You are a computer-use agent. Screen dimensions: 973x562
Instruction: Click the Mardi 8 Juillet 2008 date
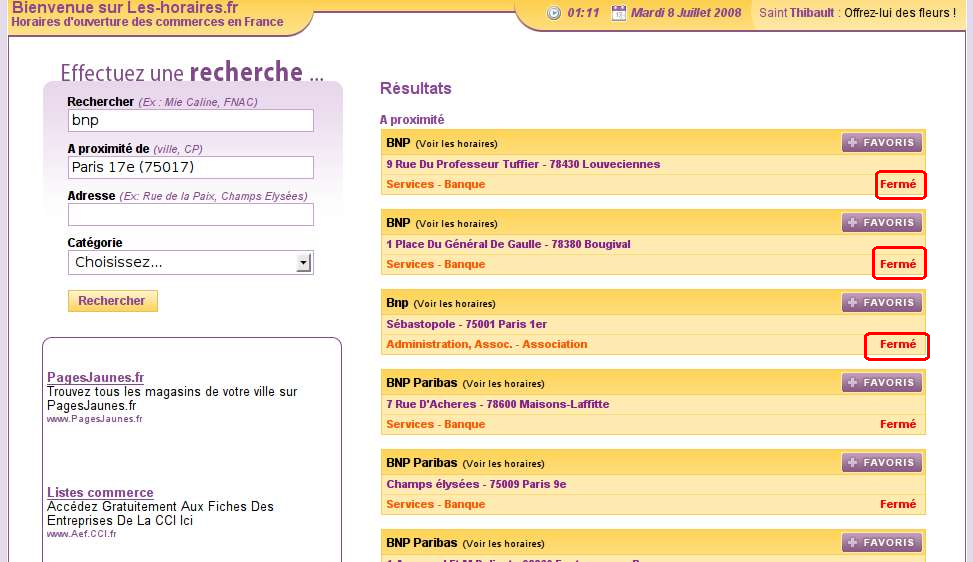686,13
